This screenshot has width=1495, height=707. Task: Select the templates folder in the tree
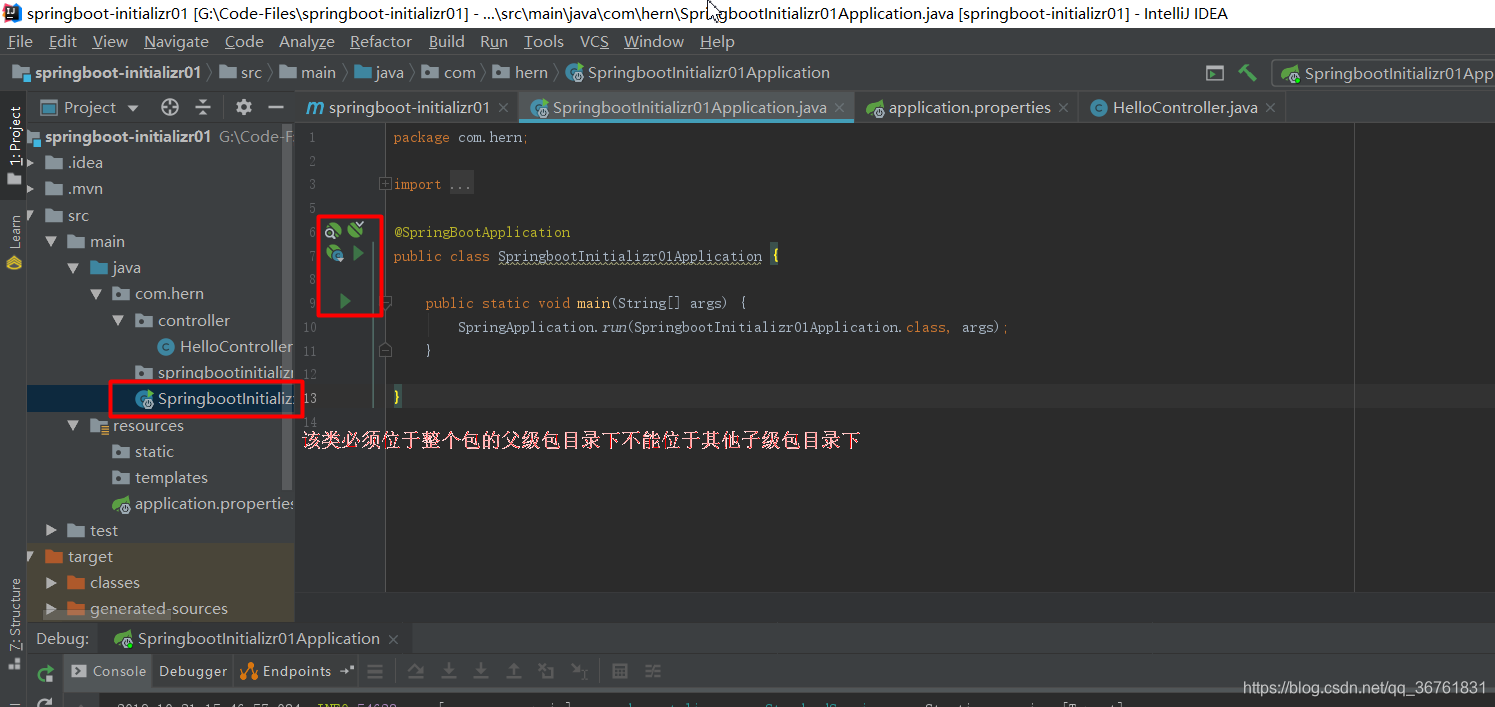tap(160, 478)
